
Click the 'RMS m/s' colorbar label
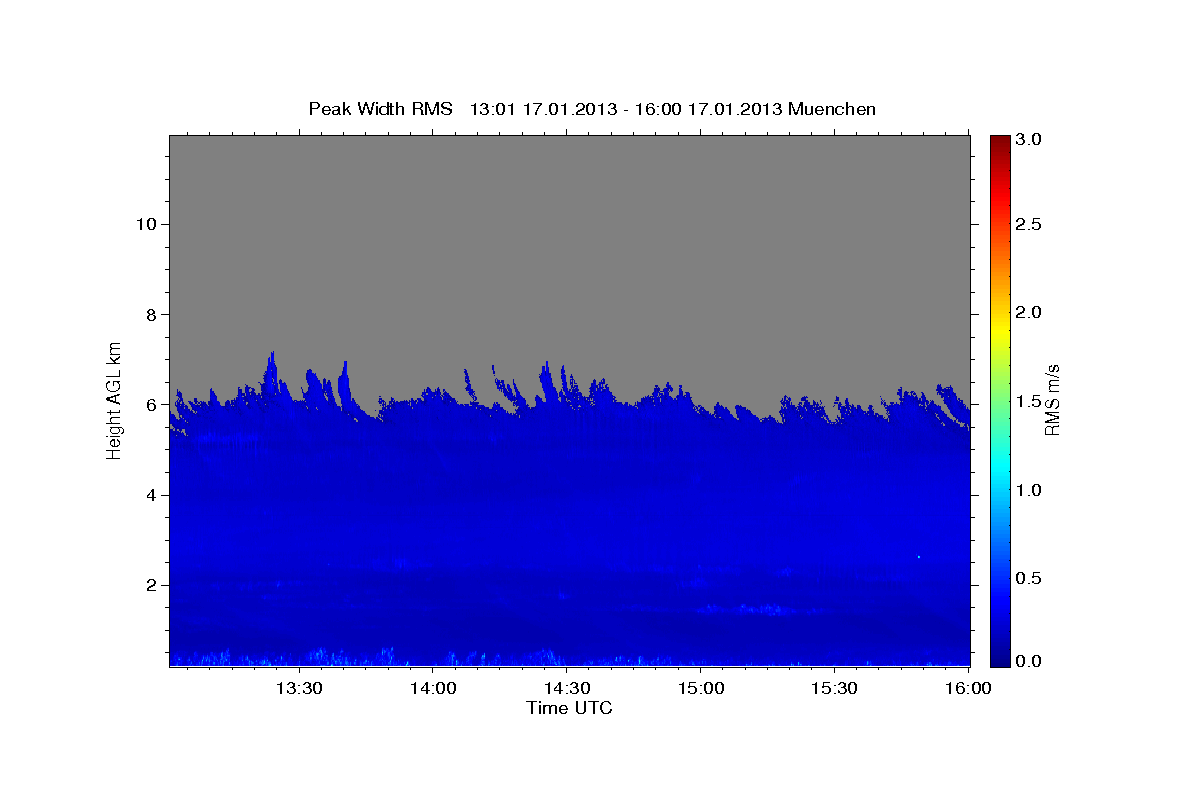(x=1052, y=399)
